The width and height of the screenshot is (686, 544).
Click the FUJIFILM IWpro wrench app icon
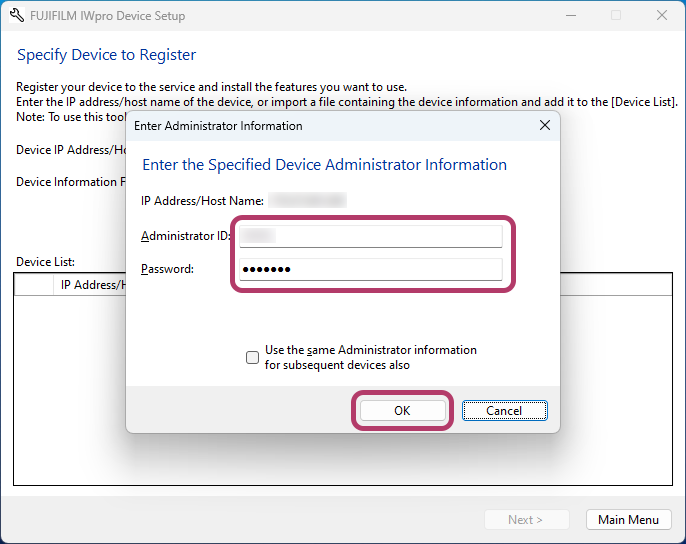point(17,15)
